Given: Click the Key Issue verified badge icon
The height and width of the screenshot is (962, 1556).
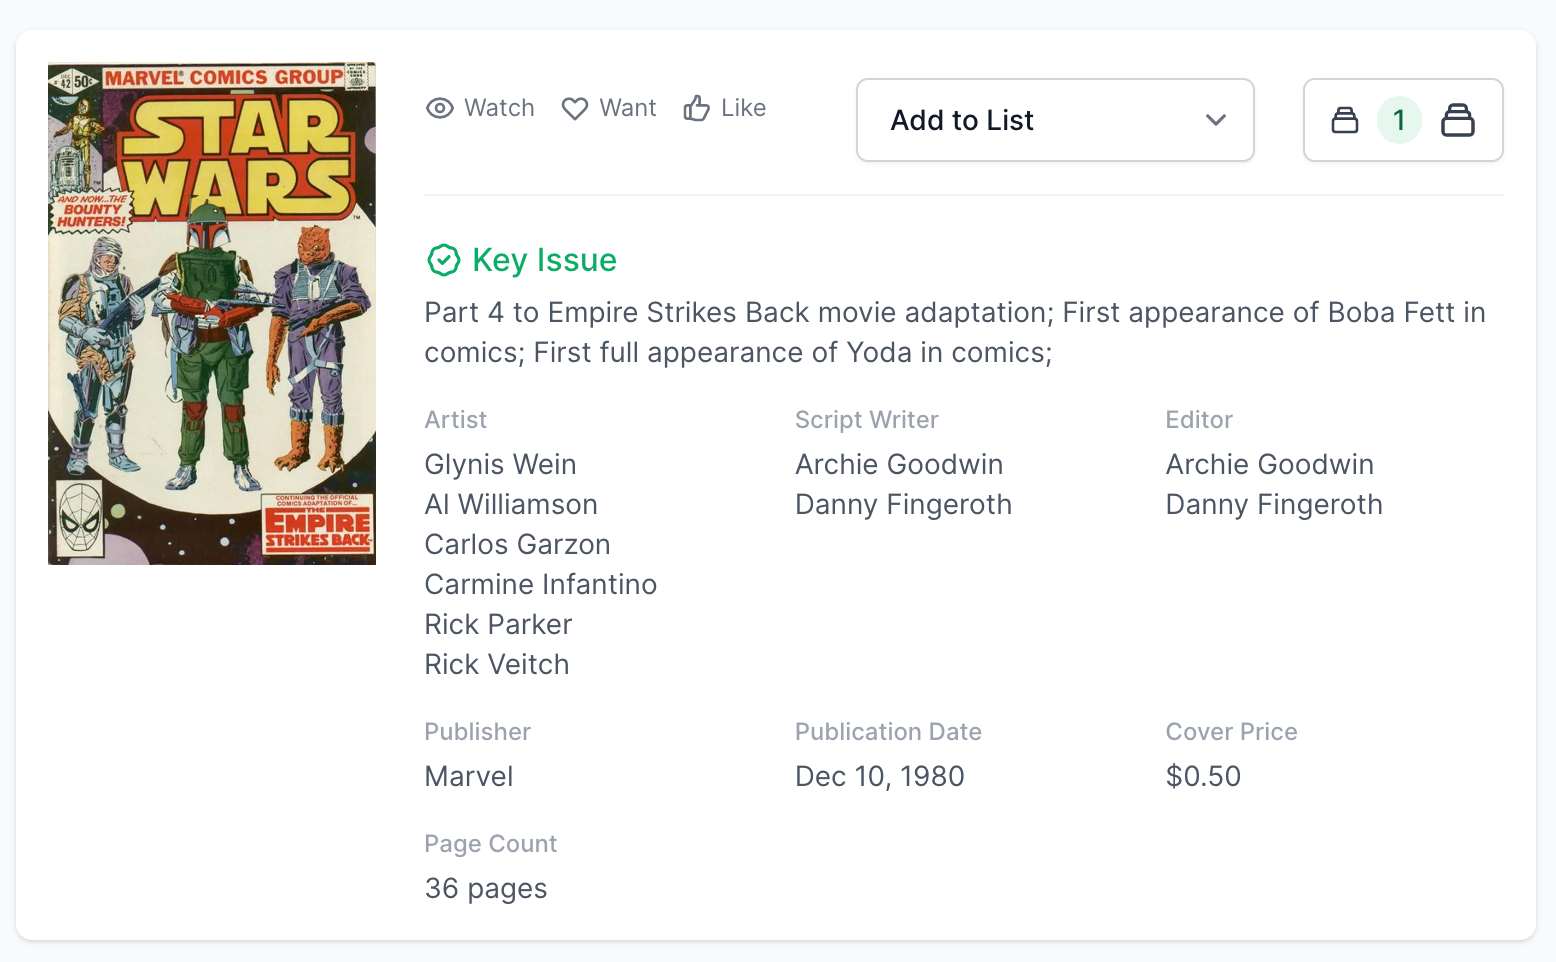Looking at the screenshot, I should [x=443, y=260].
